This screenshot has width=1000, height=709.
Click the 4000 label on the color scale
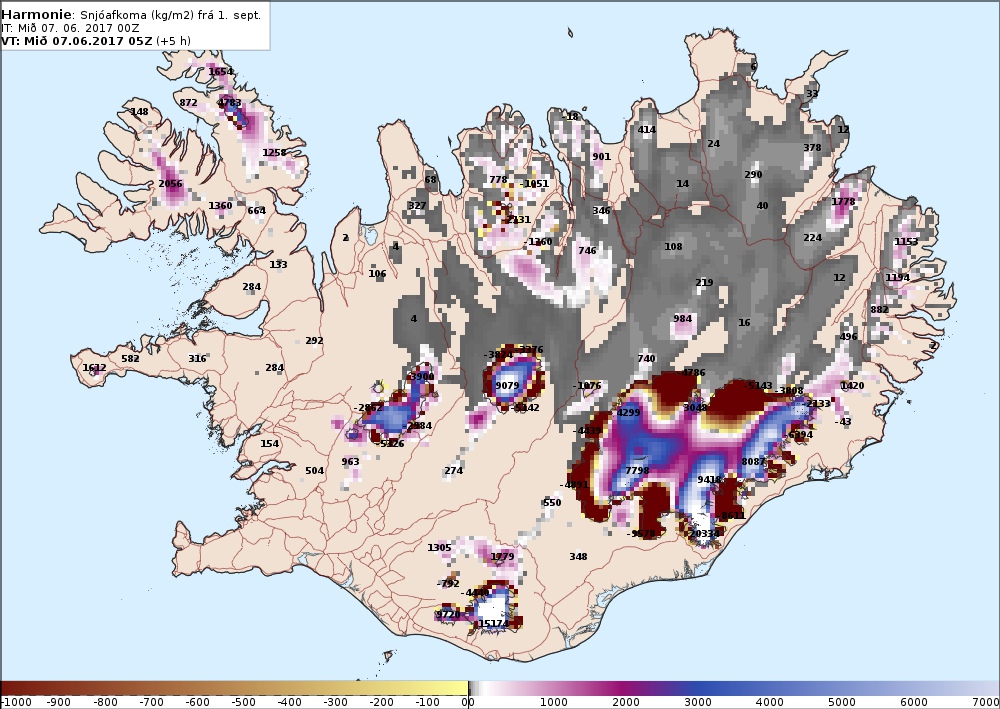(769, 703)
